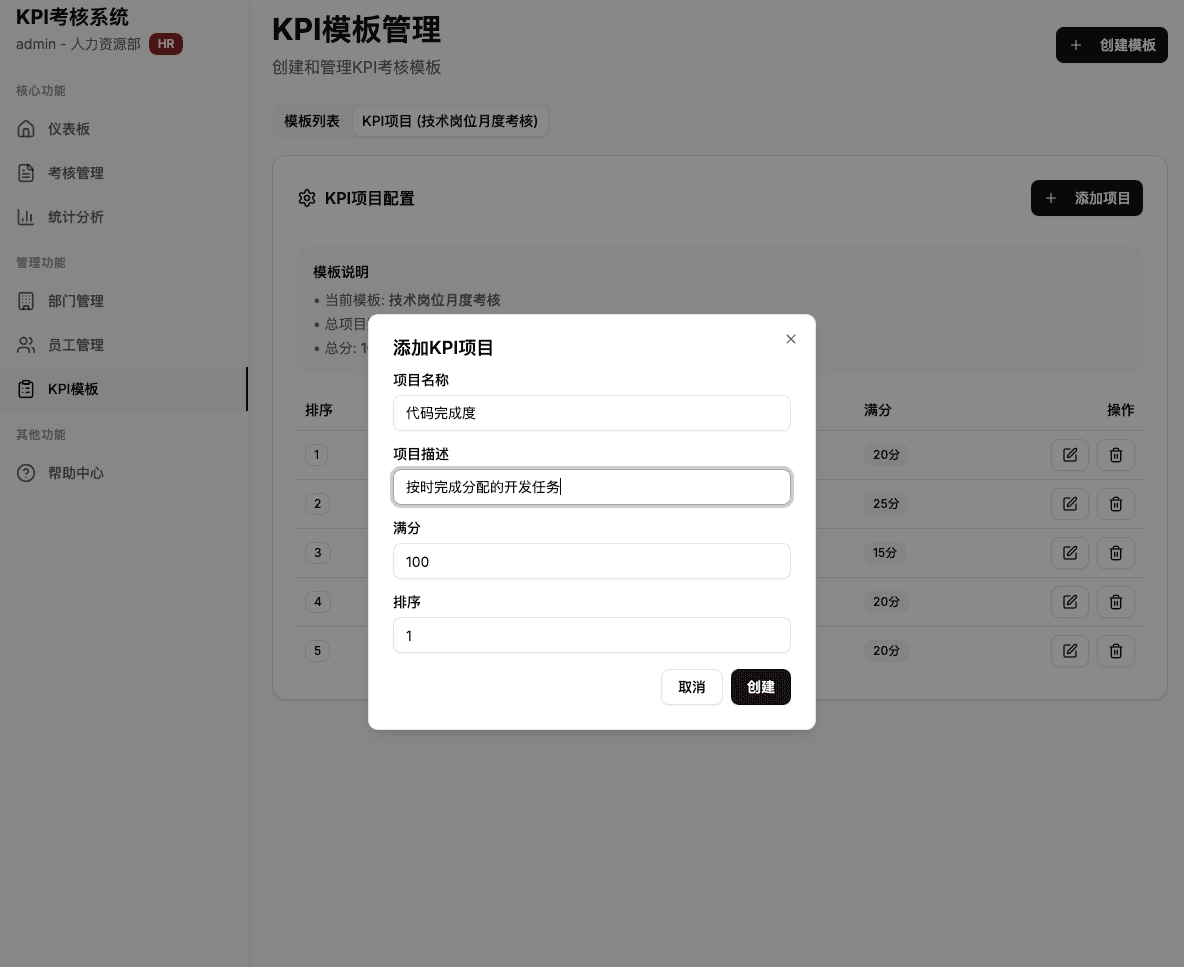This screenshot has height=967, width=1184.
Task: Open 帮助中心 in the sidebar
Action: coord(124,473)
